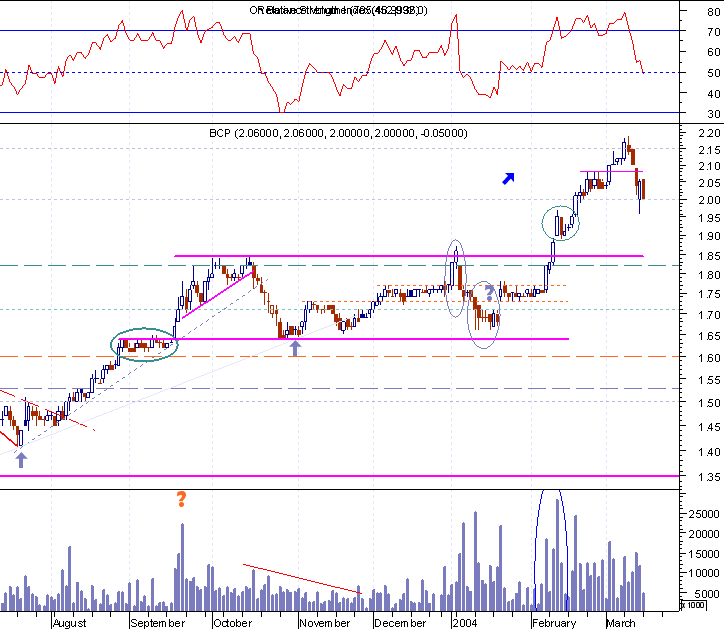Click the 1.60 price axis label
Image resolution: width=724 pixels, height=629 pixels.
click(710, 358)
